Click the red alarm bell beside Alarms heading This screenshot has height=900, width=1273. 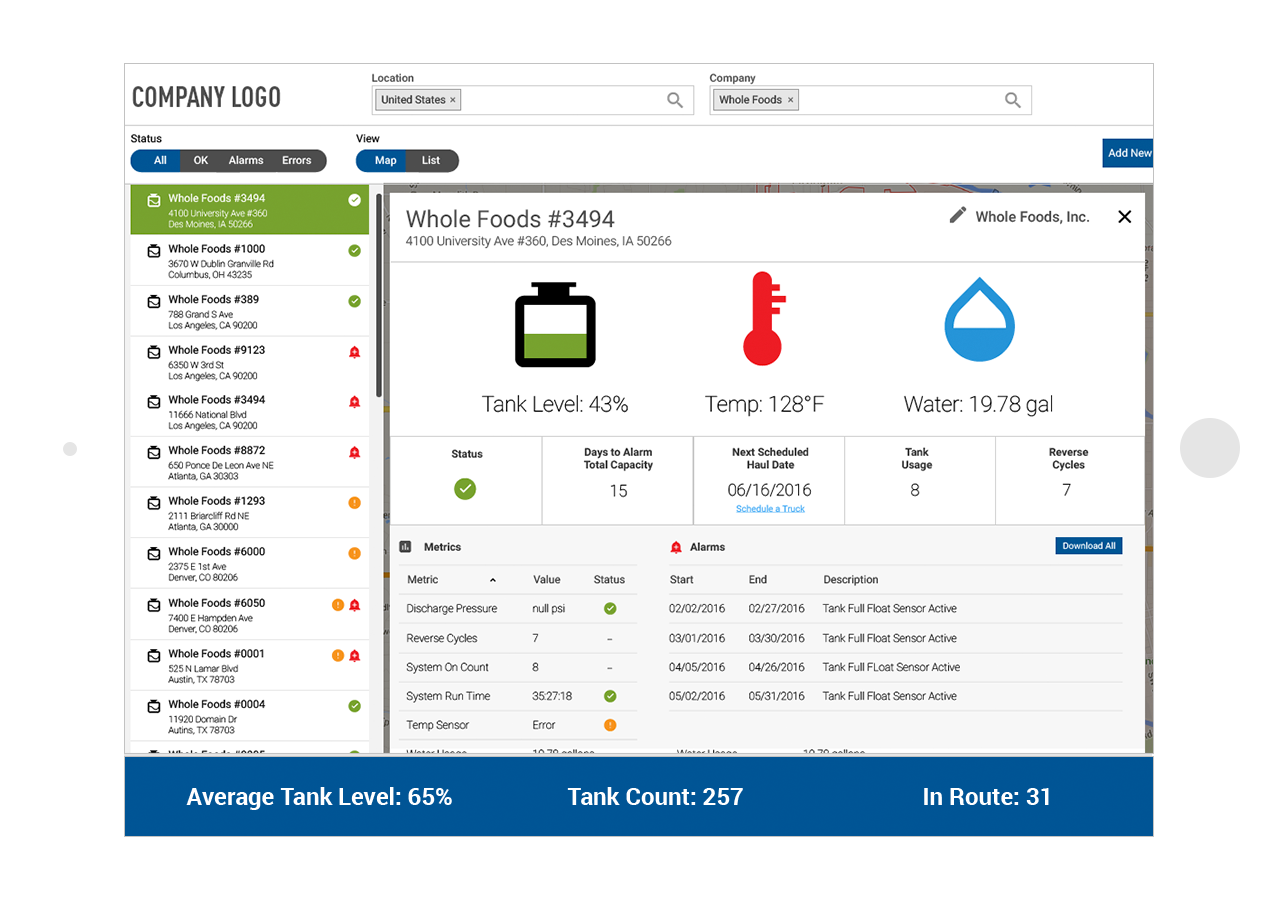(676, 547)
